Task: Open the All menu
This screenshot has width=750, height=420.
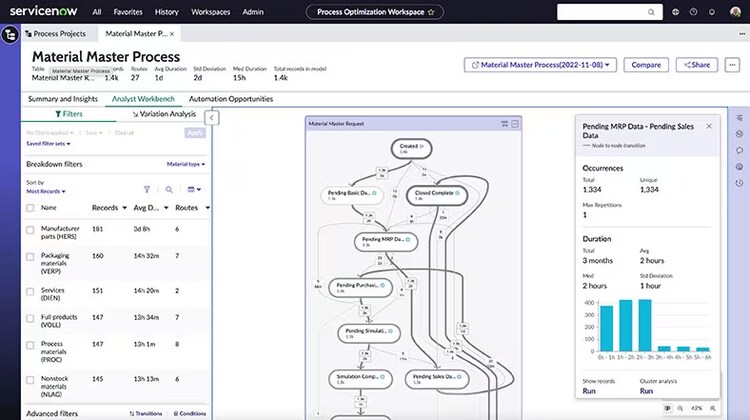Action: tap(97, 12)
